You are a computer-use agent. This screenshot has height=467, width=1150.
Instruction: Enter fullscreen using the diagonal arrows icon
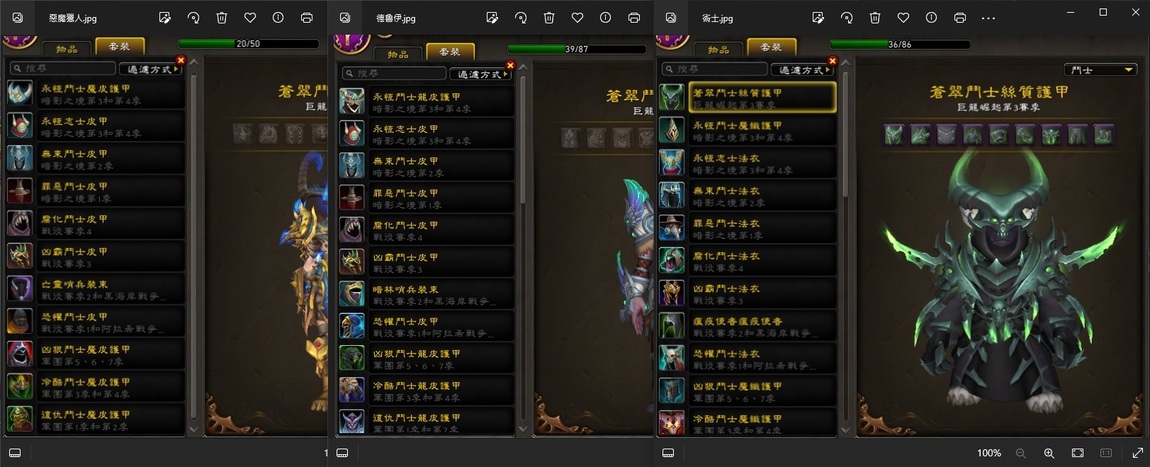click(x=1138, y=453)
